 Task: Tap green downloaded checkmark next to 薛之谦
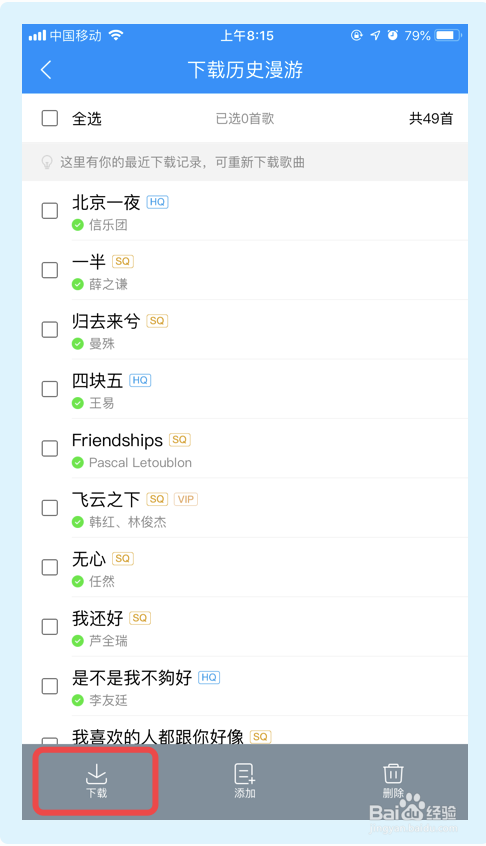coord(78,284)
